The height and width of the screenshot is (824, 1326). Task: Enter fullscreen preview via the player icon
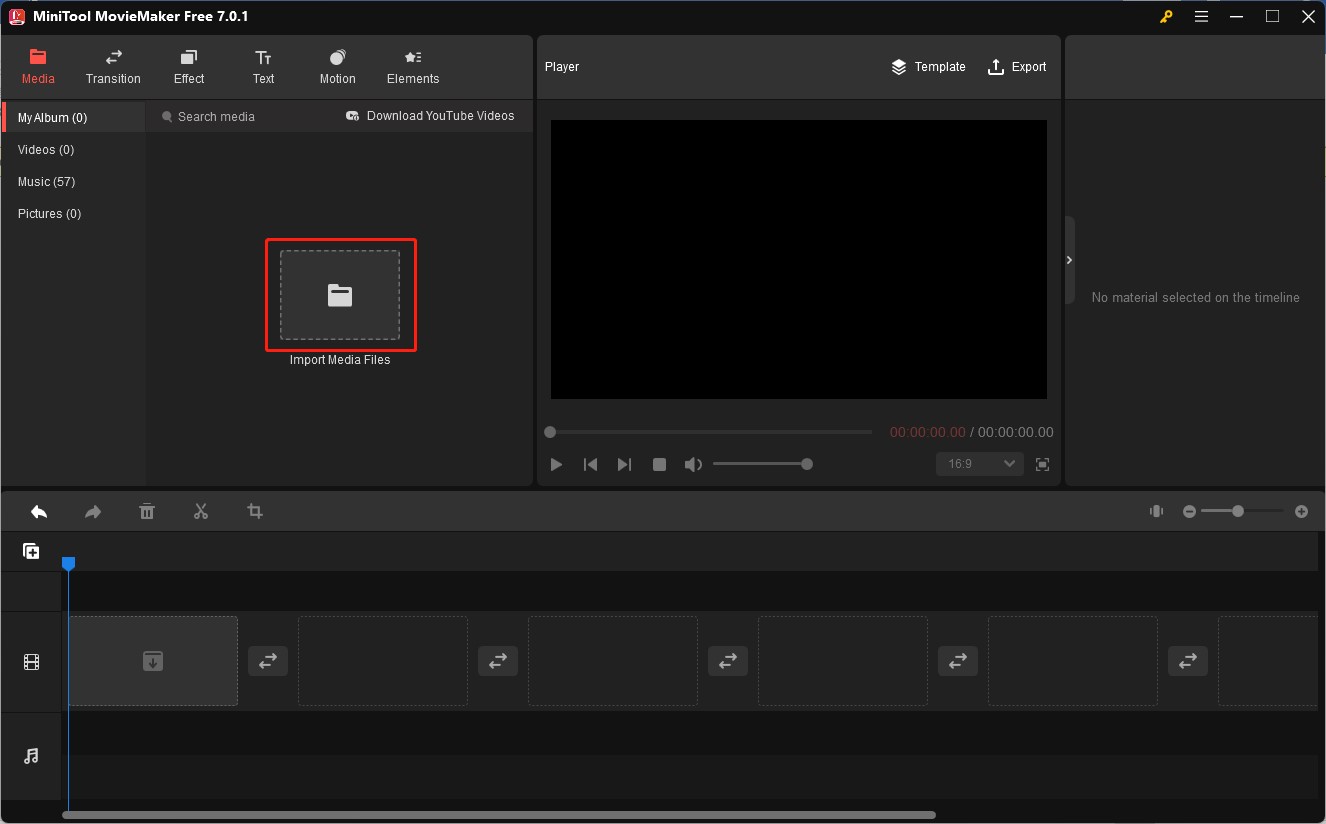(x=1042, y=464)
